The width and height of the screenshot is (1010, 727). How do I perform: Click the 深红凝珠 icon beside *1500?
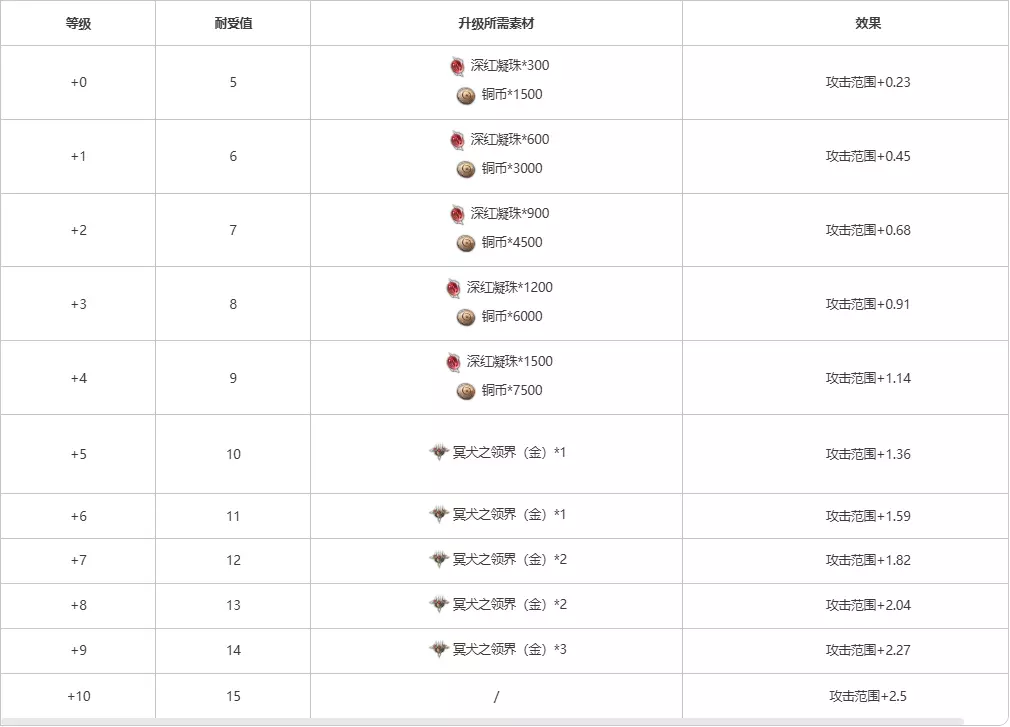click(x=453, y=362)
